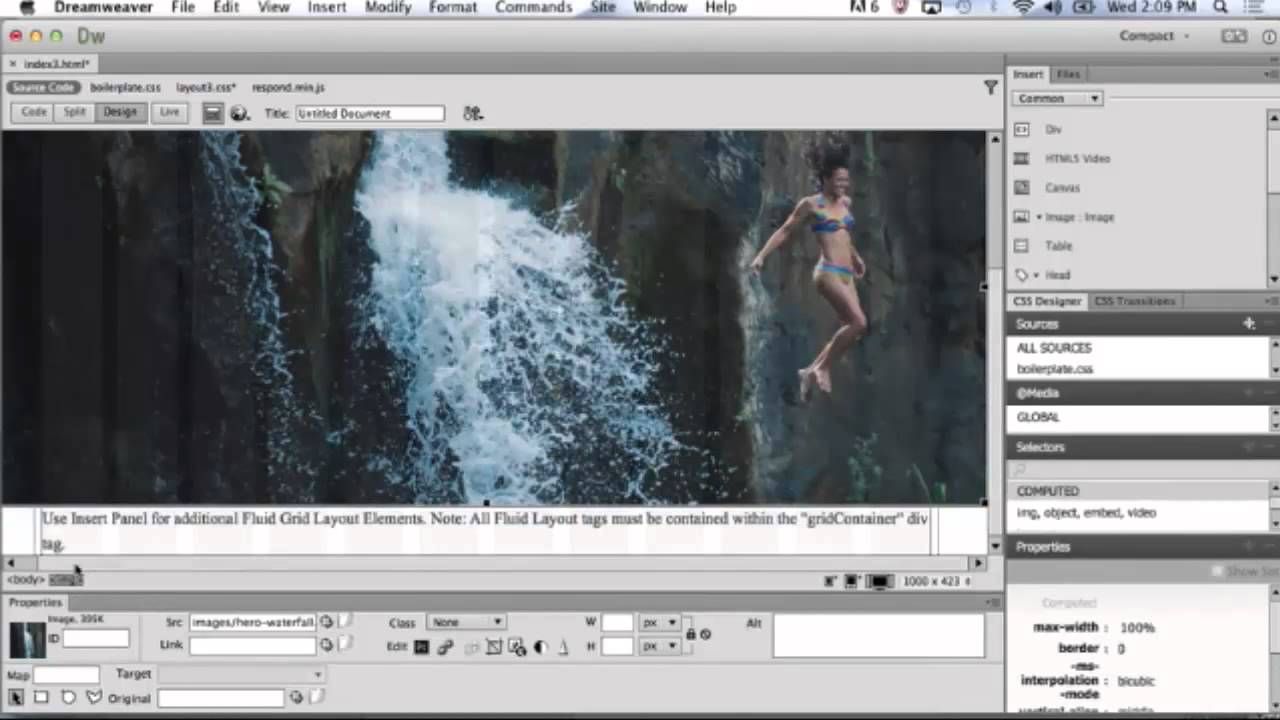Viewport: 1280px width, 720px height.
Task: Open the Site menu
Action: pos(603,7)
